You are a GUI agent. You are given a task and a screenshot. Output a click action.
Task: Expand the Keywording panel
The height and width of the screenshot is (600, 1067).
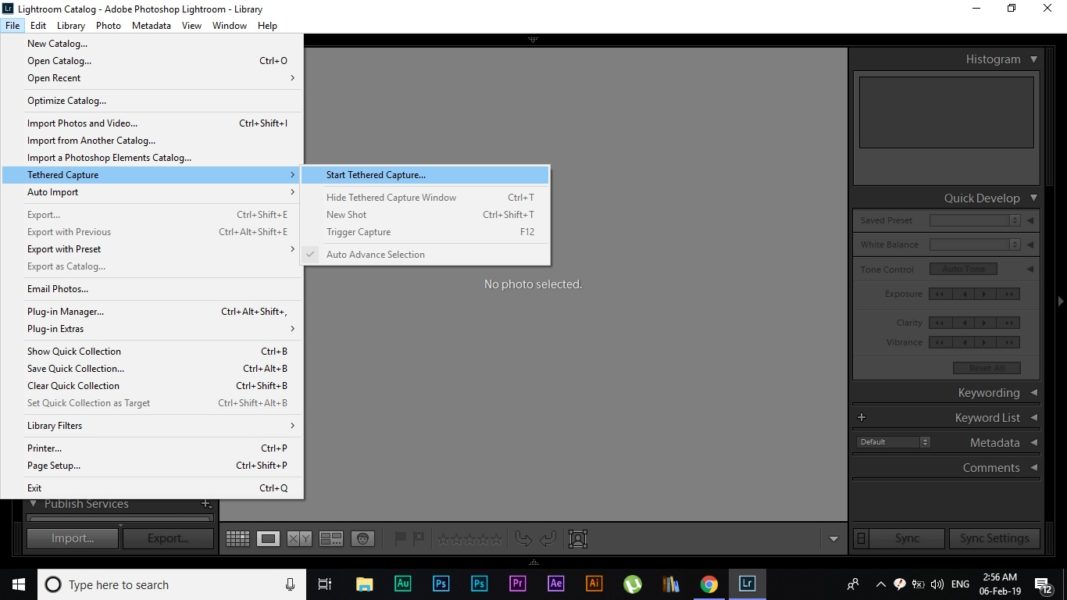coord(1034,393)
